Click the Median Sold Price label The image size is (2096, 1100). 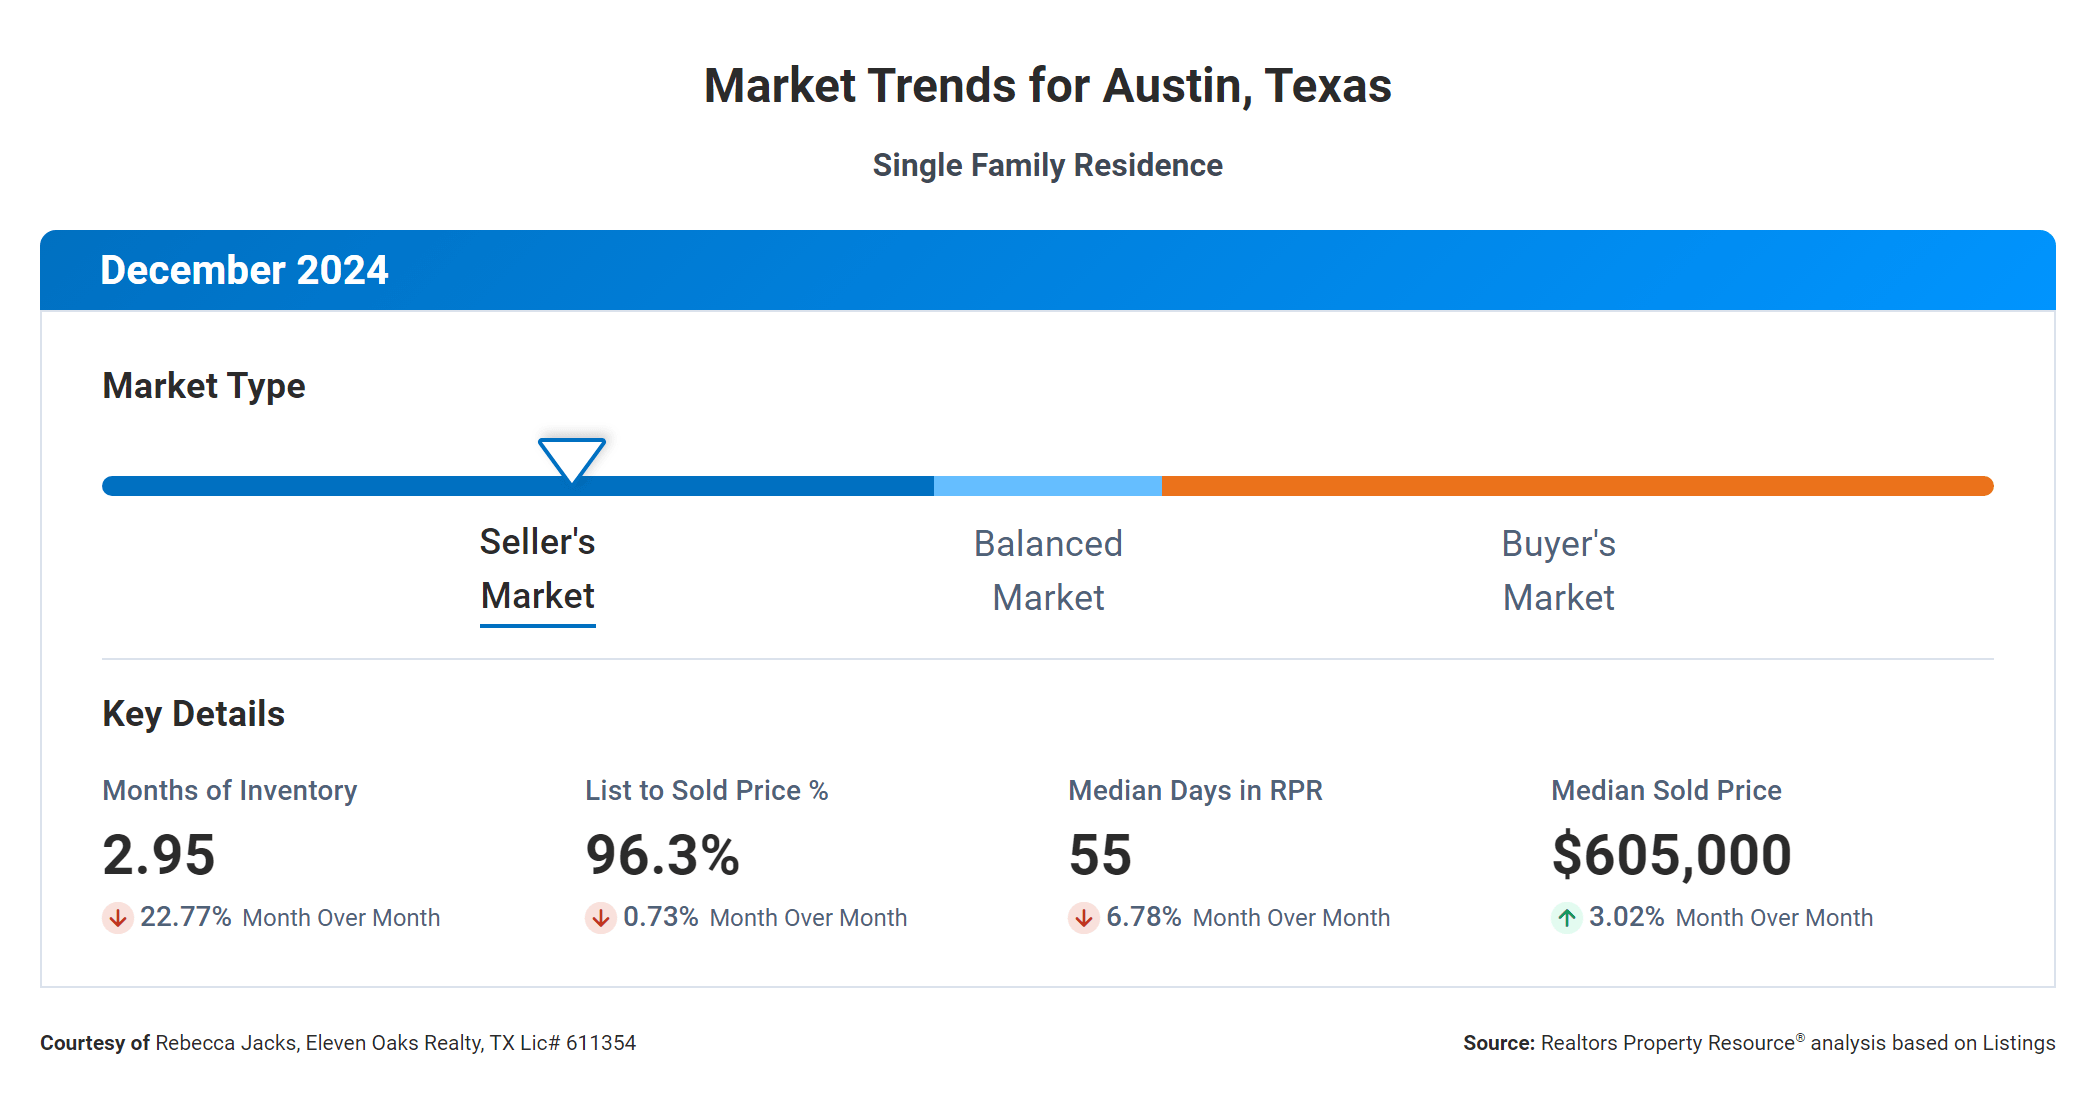1666,790
